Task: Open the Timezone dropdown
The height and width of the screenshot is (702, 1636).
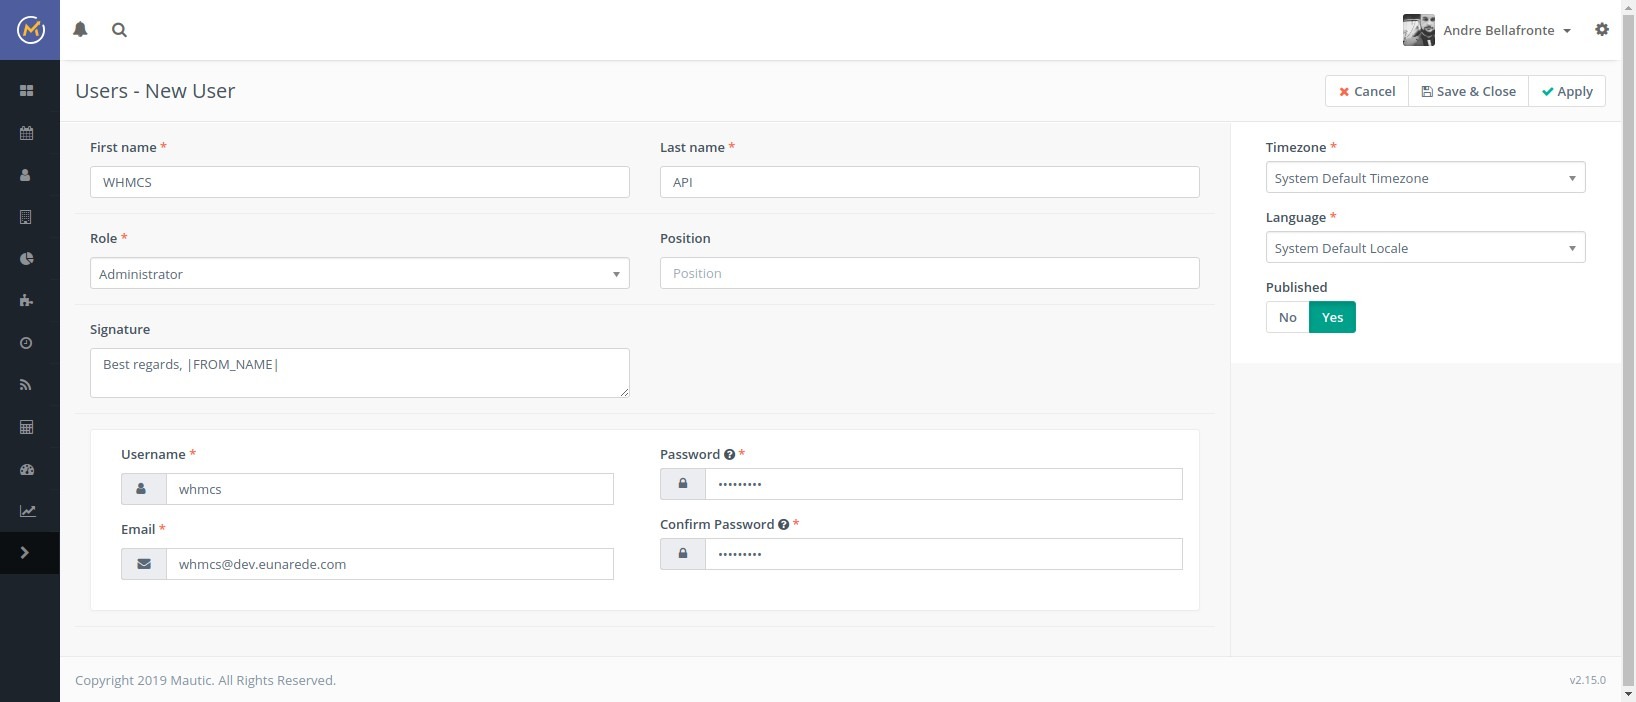Action: [x=1424, y=178]
